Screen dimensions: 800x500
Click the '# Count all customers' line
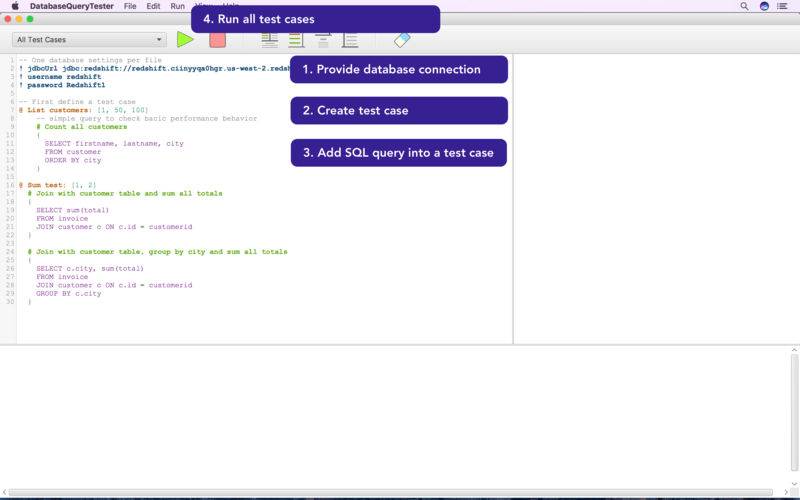82,127
